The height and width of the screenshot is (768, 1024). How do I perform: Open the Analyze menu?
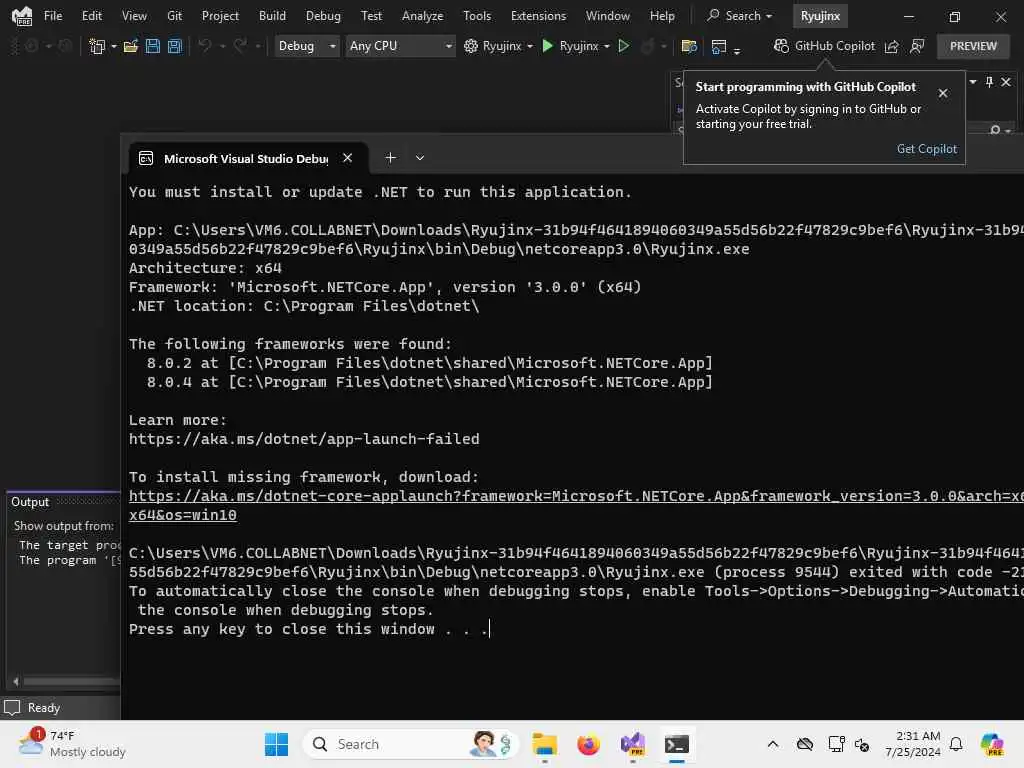tap(423, 16)
